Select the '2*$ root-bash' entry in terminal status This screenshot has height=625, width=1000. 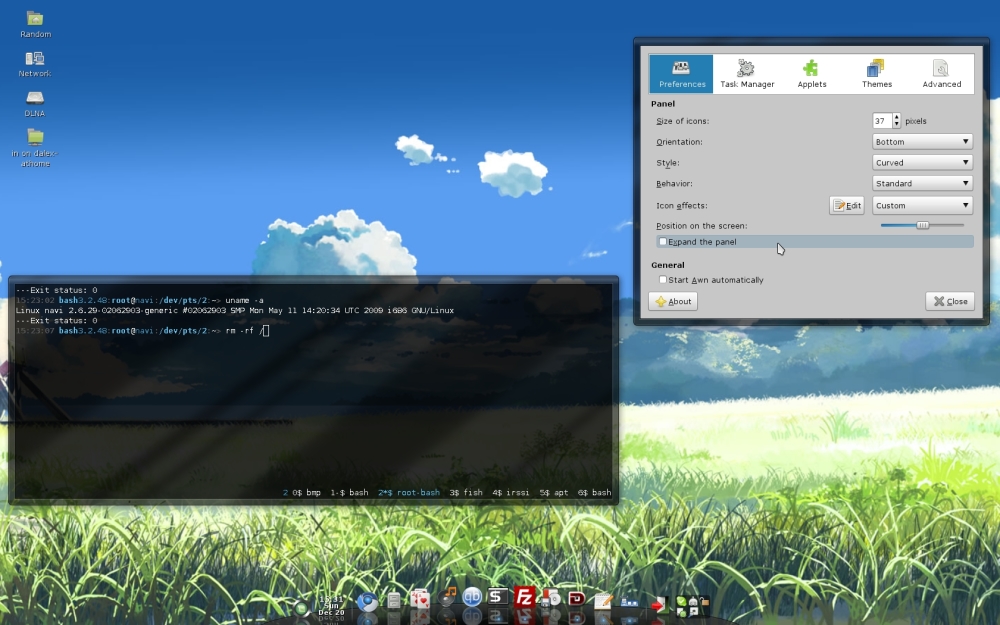(x=409, y=492)
